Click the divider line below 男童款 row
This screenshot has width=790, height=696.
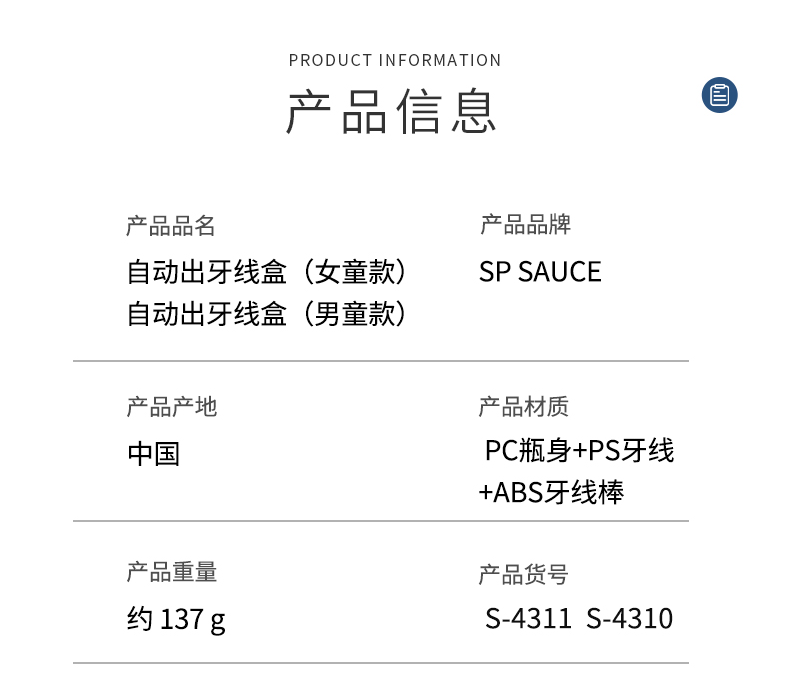380,361
